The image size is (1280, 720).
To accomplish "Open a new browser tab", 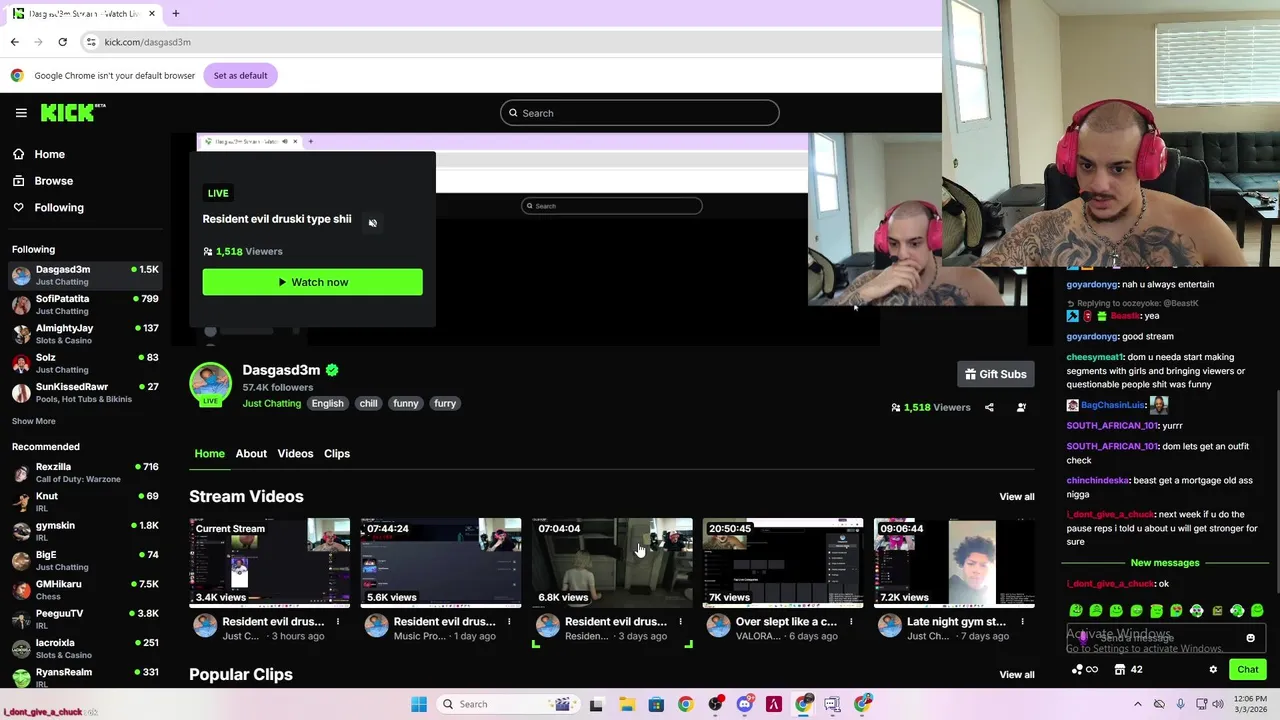I will click(x=175, y=14).
